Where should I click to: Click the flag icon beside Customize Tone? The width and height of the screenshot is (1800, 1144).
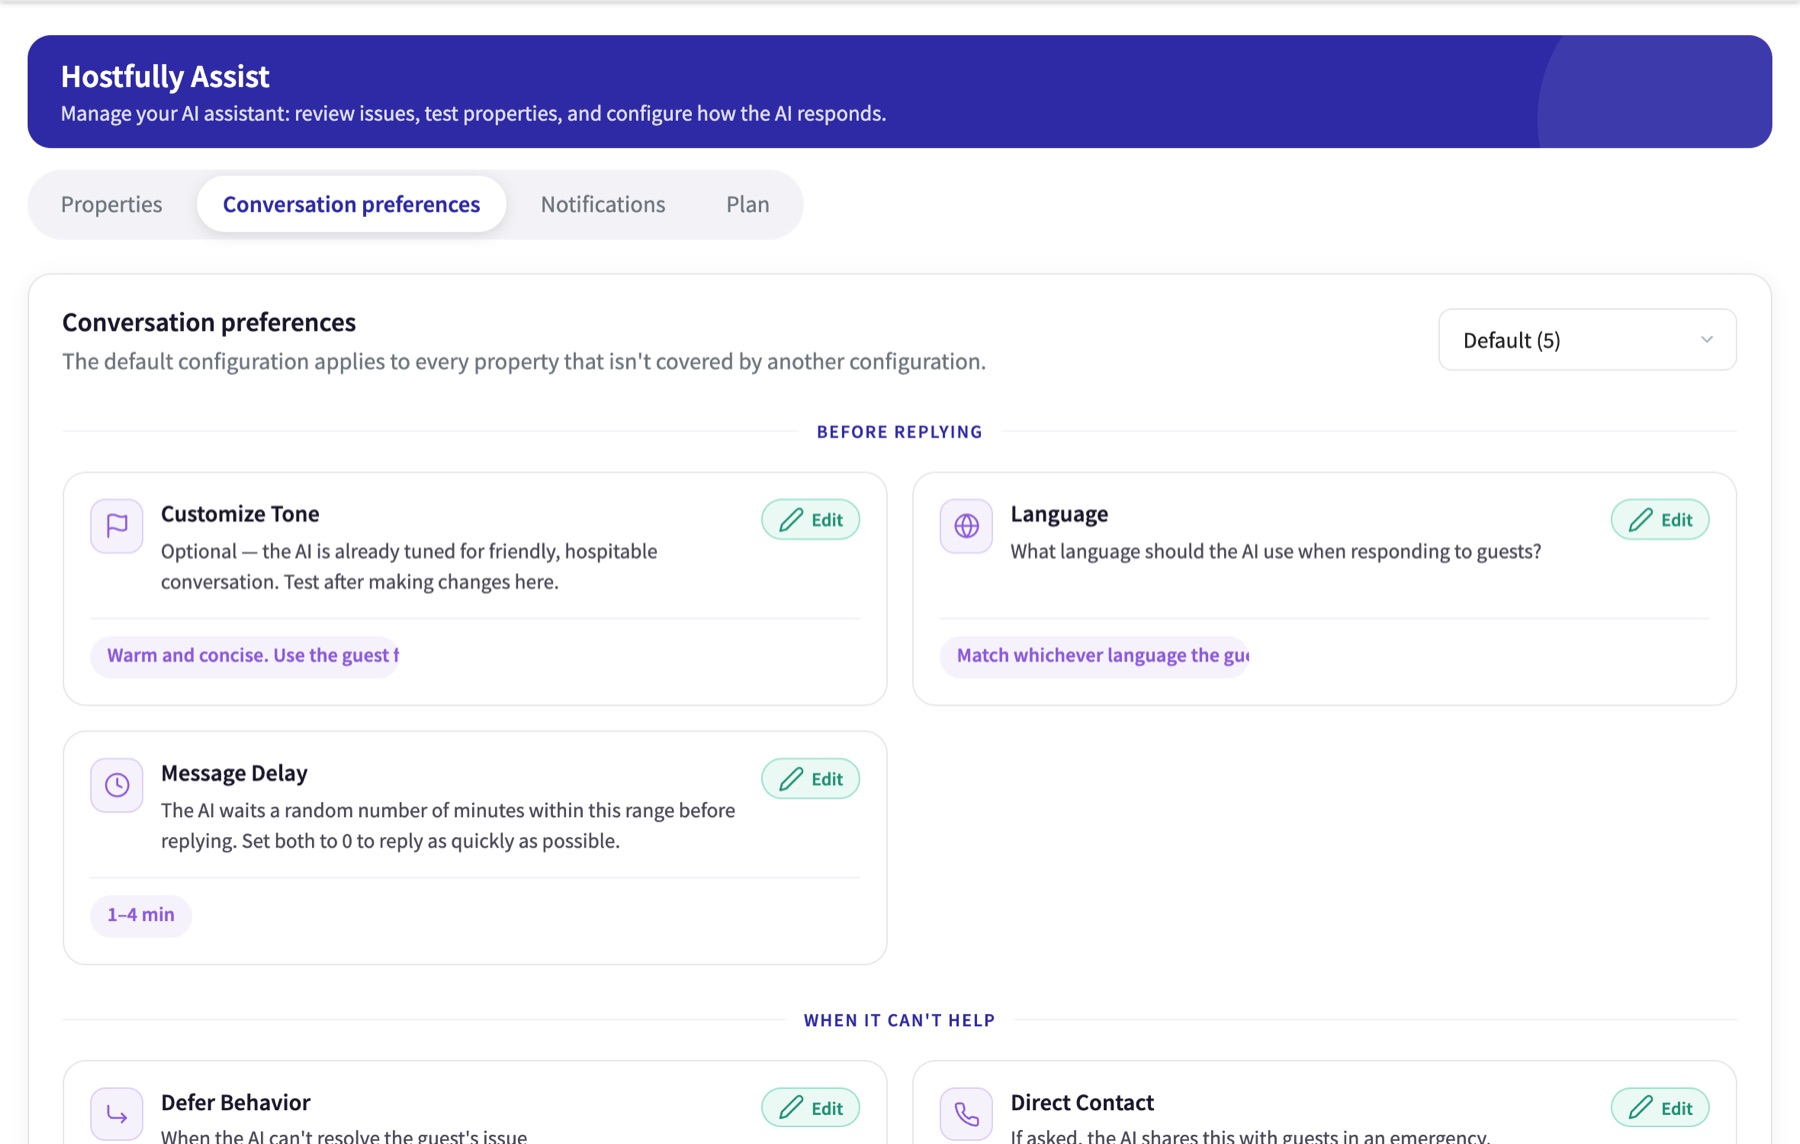[x=117, y=526]
